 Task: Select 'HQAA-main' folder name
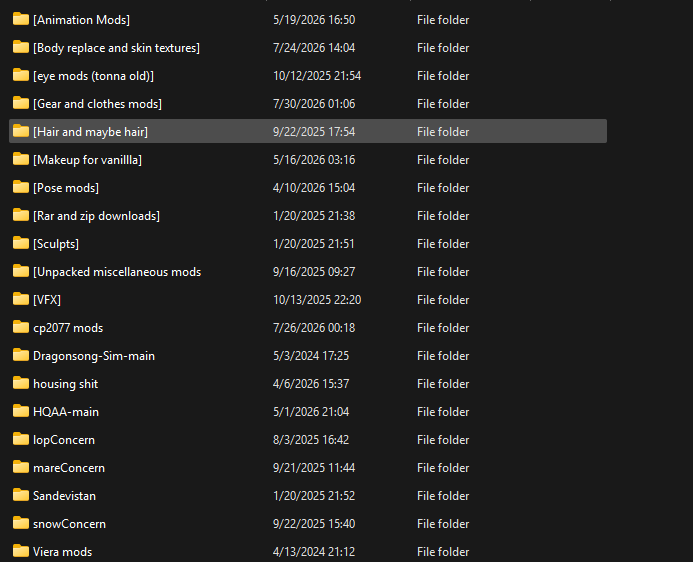(66, 412)
